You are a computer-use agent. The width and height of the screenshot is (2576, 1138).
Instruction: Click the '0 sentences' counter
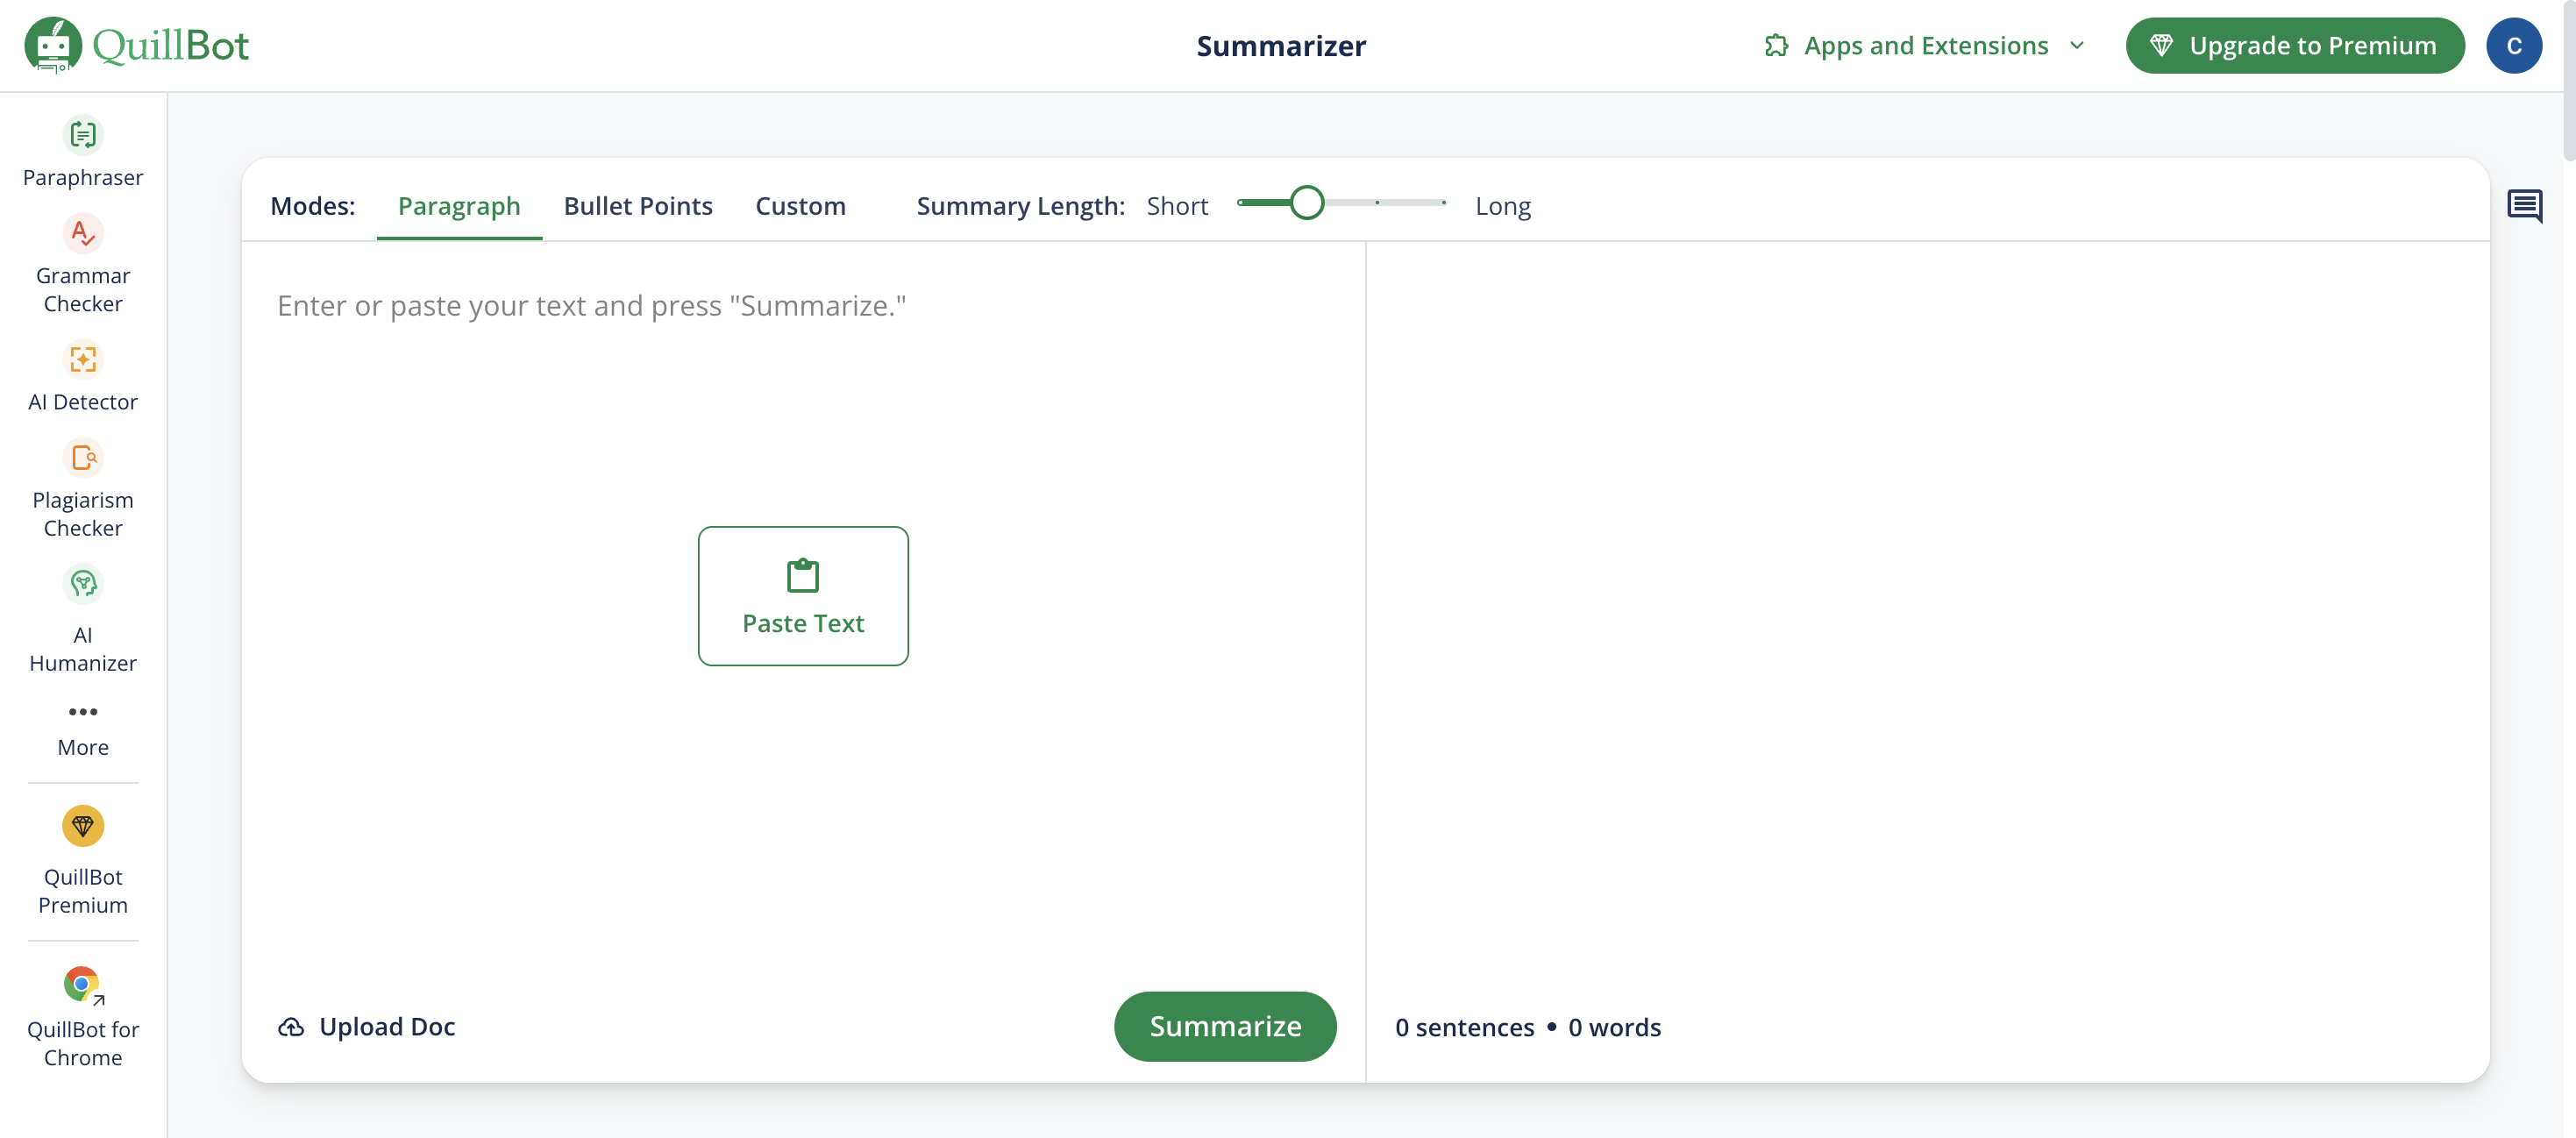[1464, 1028]
